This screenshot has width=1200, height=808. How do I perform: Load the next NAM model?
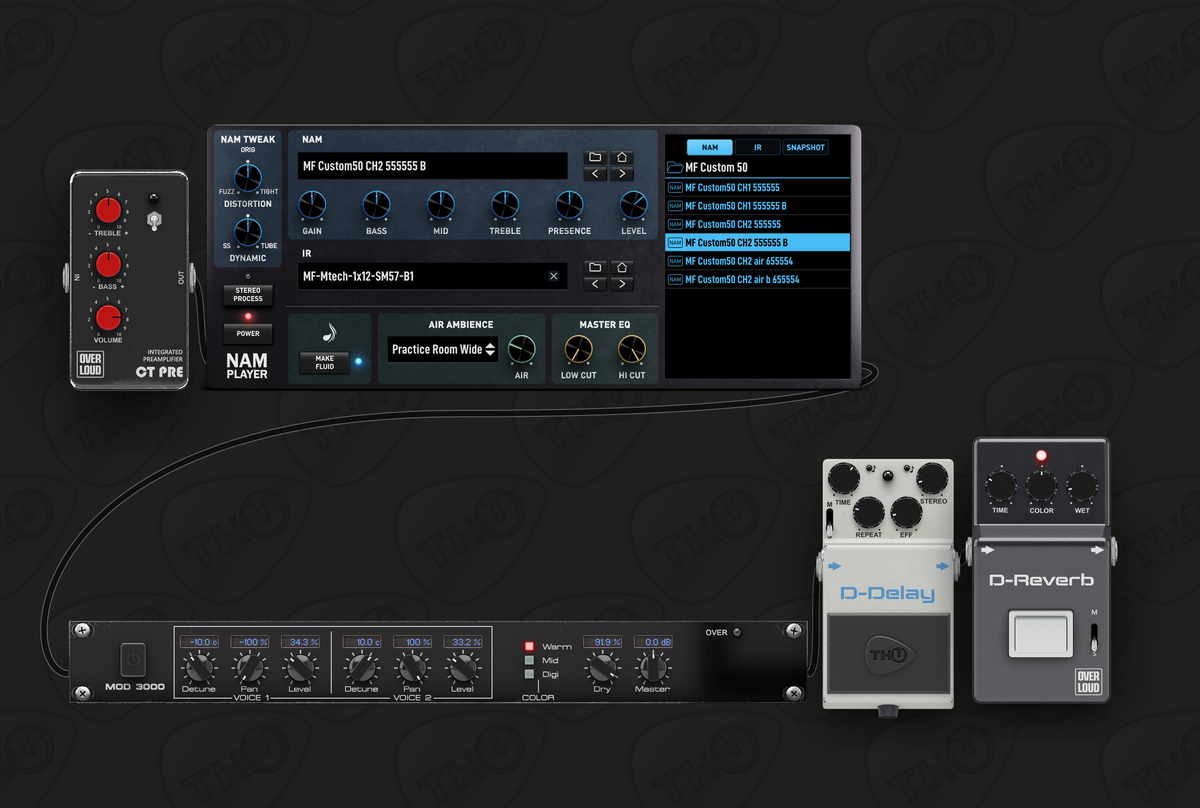point(622,174)
